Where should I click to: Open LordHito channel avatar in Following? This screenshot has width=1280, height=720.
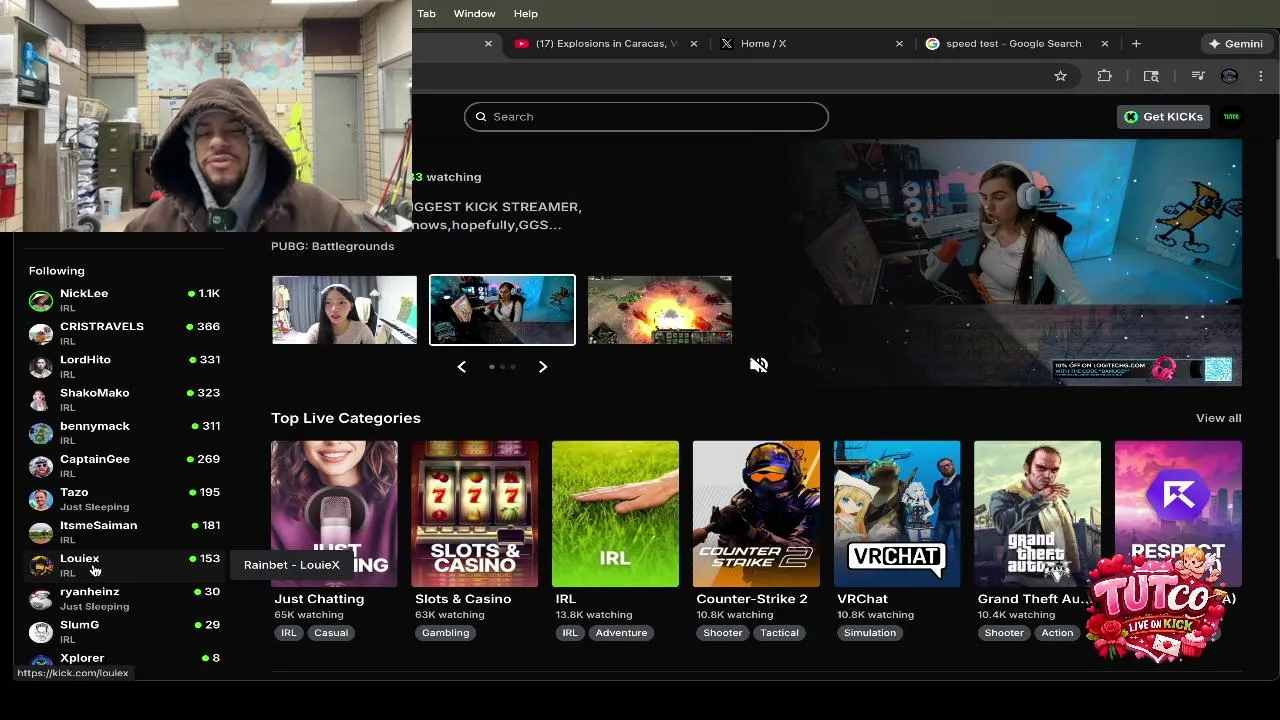point(41,366)
